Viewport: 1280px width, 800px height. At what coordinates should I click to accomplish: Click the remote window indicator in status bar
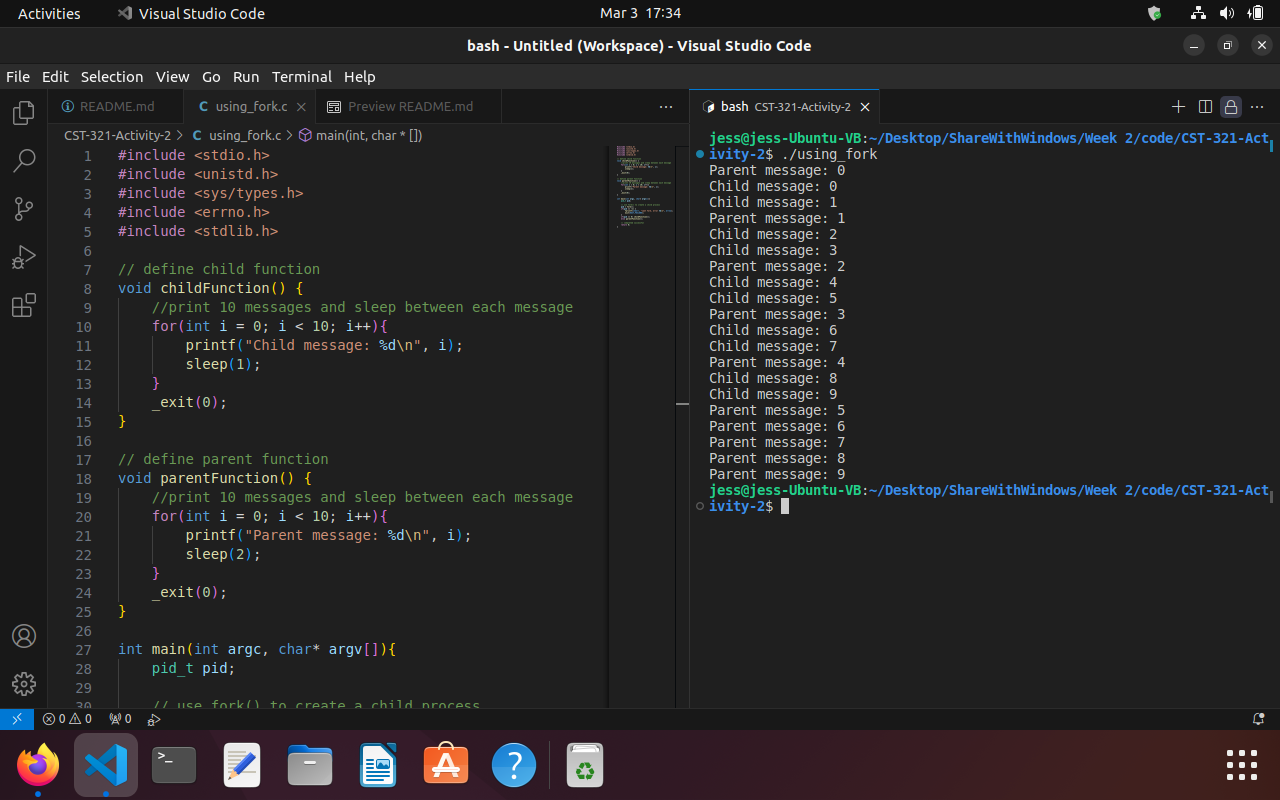tap(17, 719)
